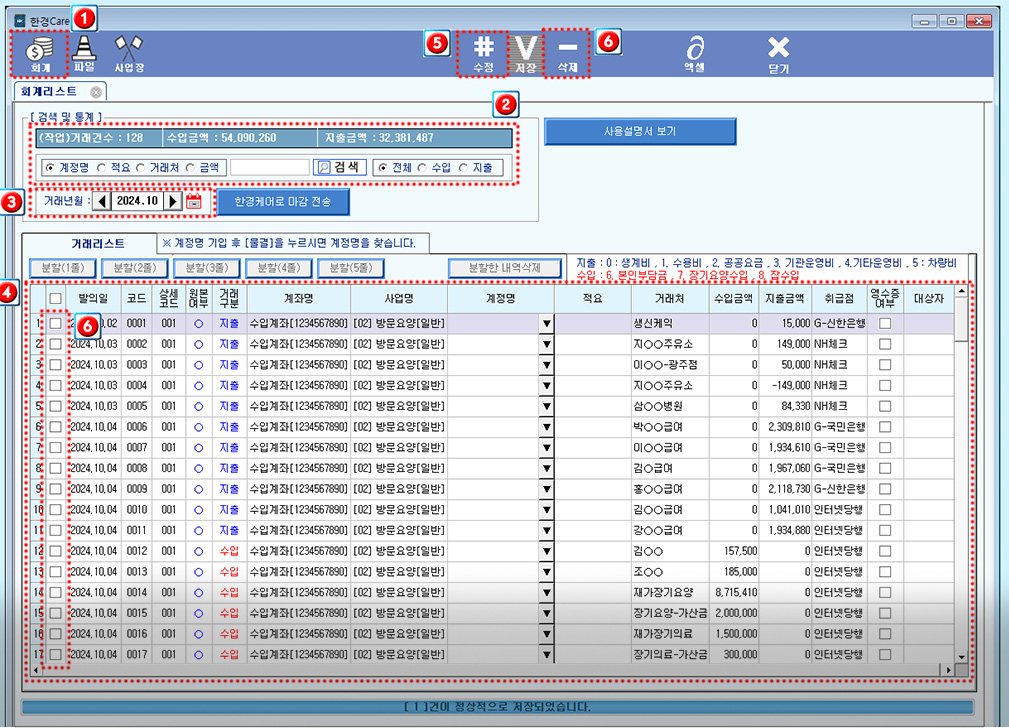Viewport: 1009px width, 728px height.
Task: Click the 분할(2줄) button
Action: click(134, 268)
